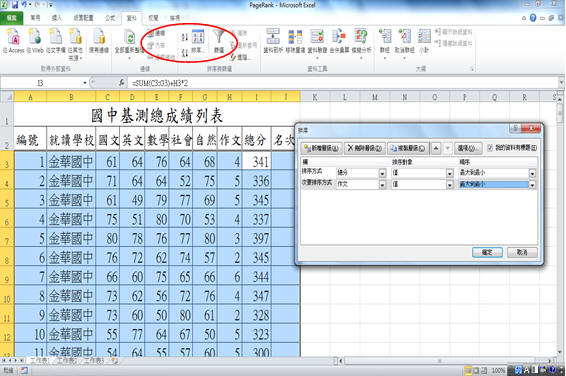This screenshot has width=566, height=376.
Task: Click the column C header
Action: coord(108,97)
